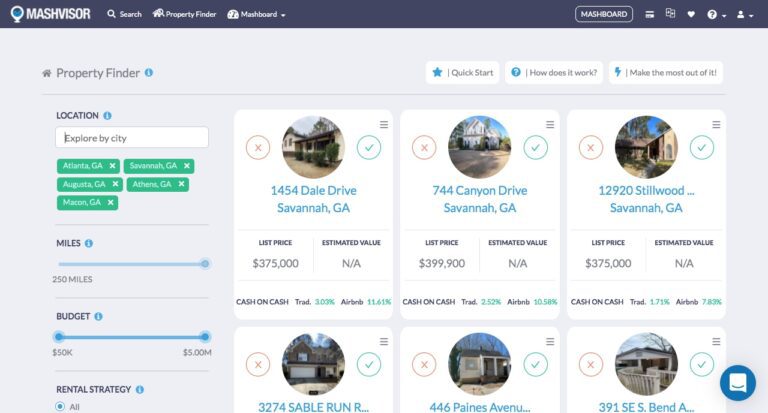Open the help question mark dropdown
Viewport: 768px width, 413px height.
click(x=716, y=14)
